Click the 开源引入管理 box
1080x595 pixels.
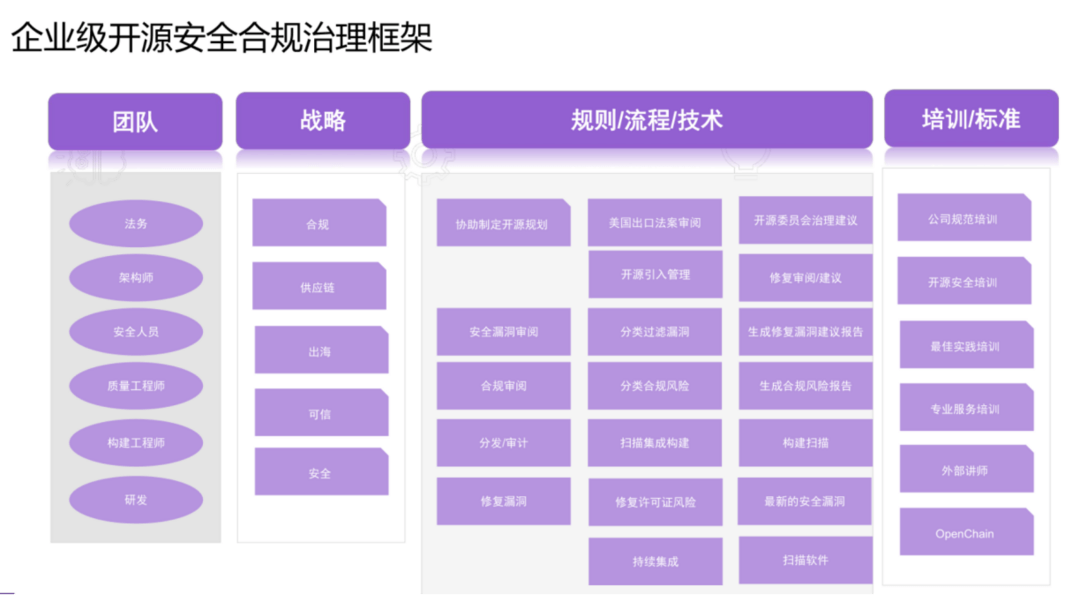point(655,275)
